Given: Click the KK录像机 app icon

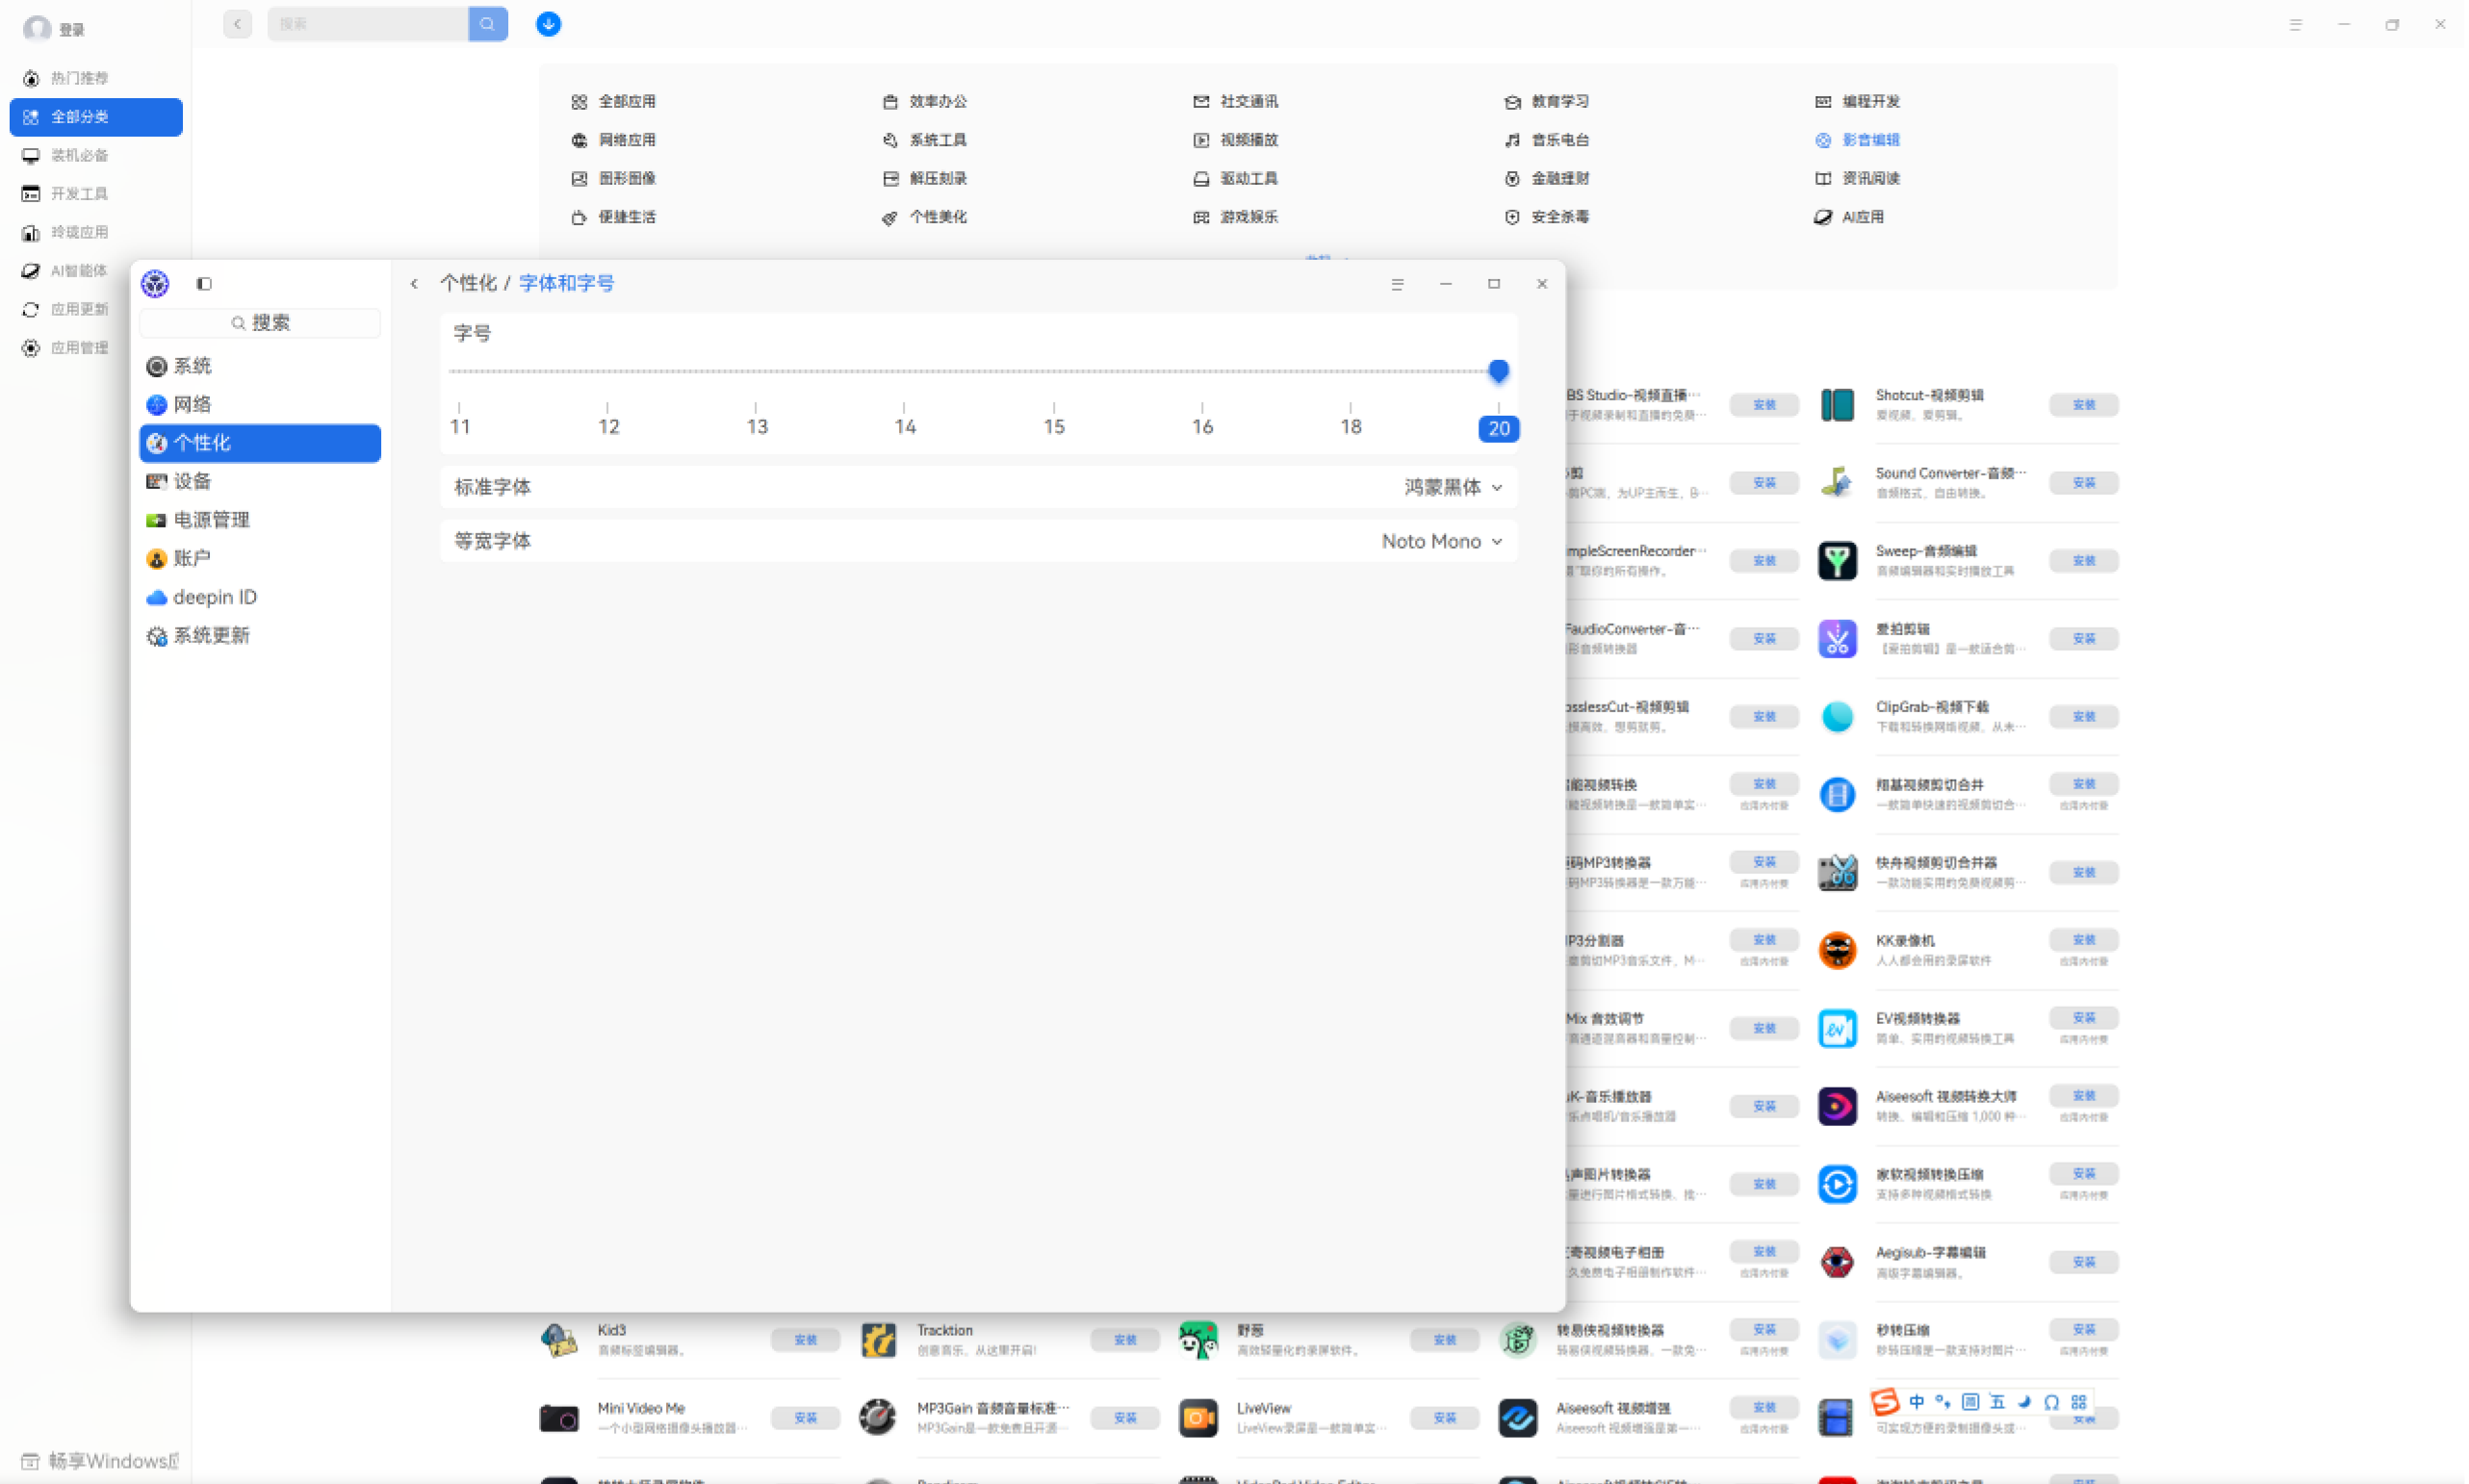Looking at the screenshot, I should pyautogui.click(x=1836, y=950).
